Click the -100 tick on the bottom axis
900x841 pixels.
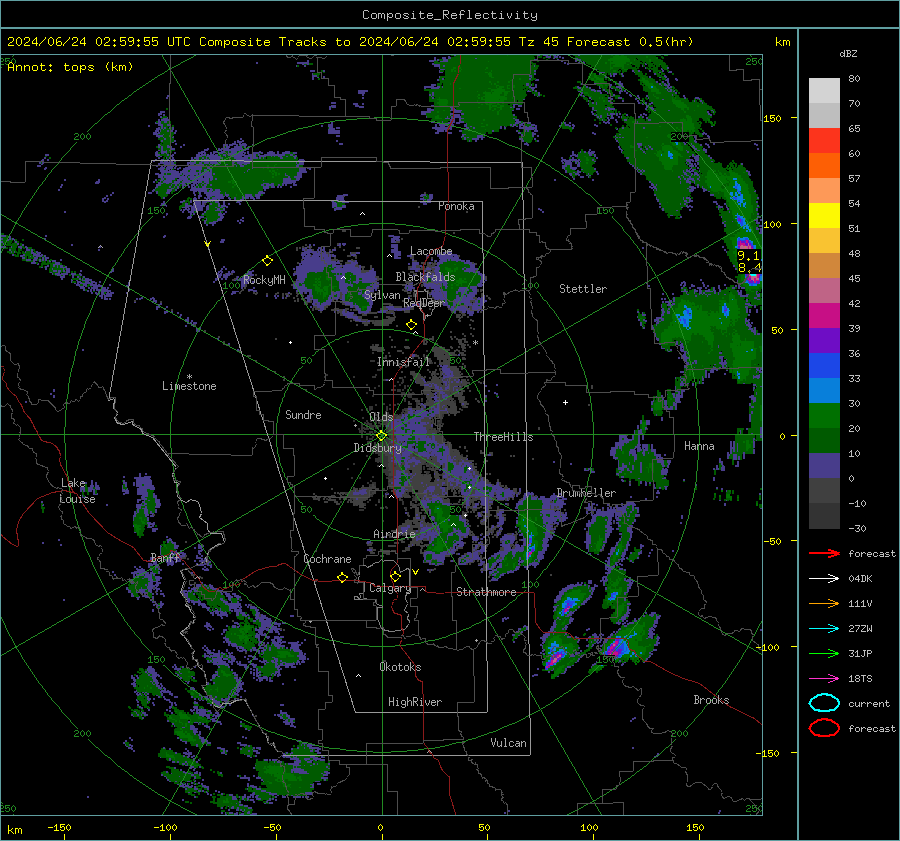165,827
